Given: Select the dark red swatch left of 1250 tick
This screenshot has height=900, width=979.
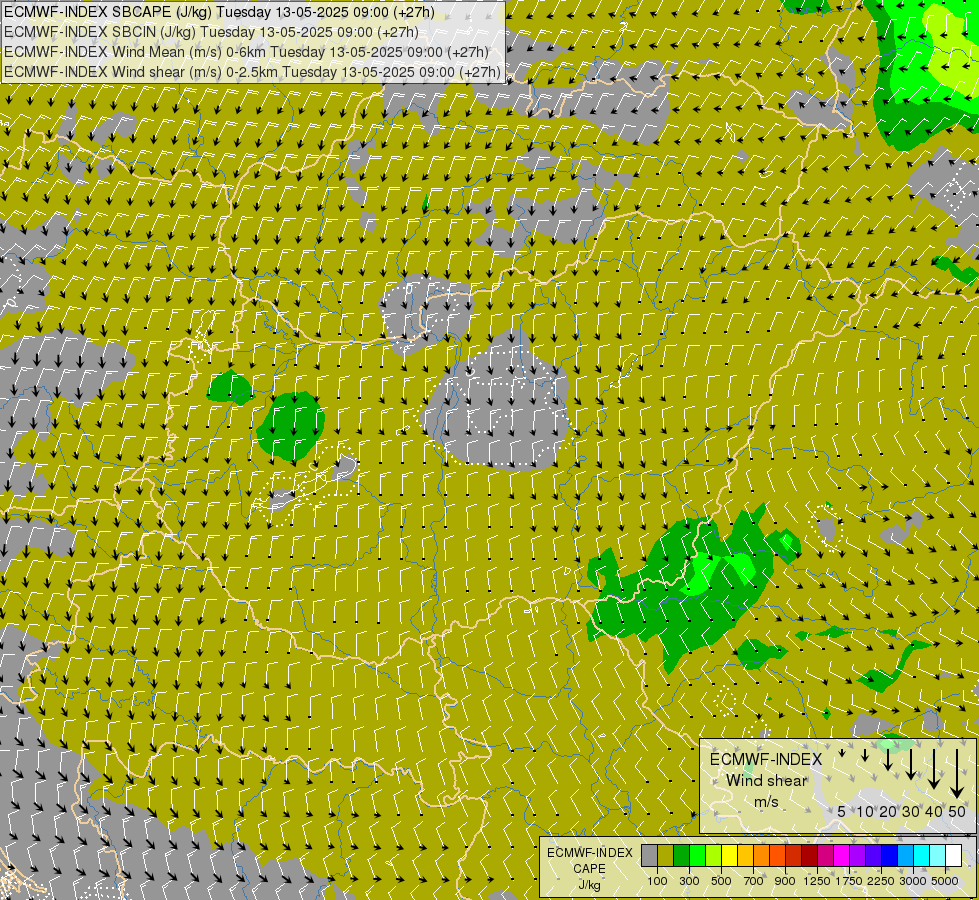Looking at the screenshot, I should click(x=809, y=855).
